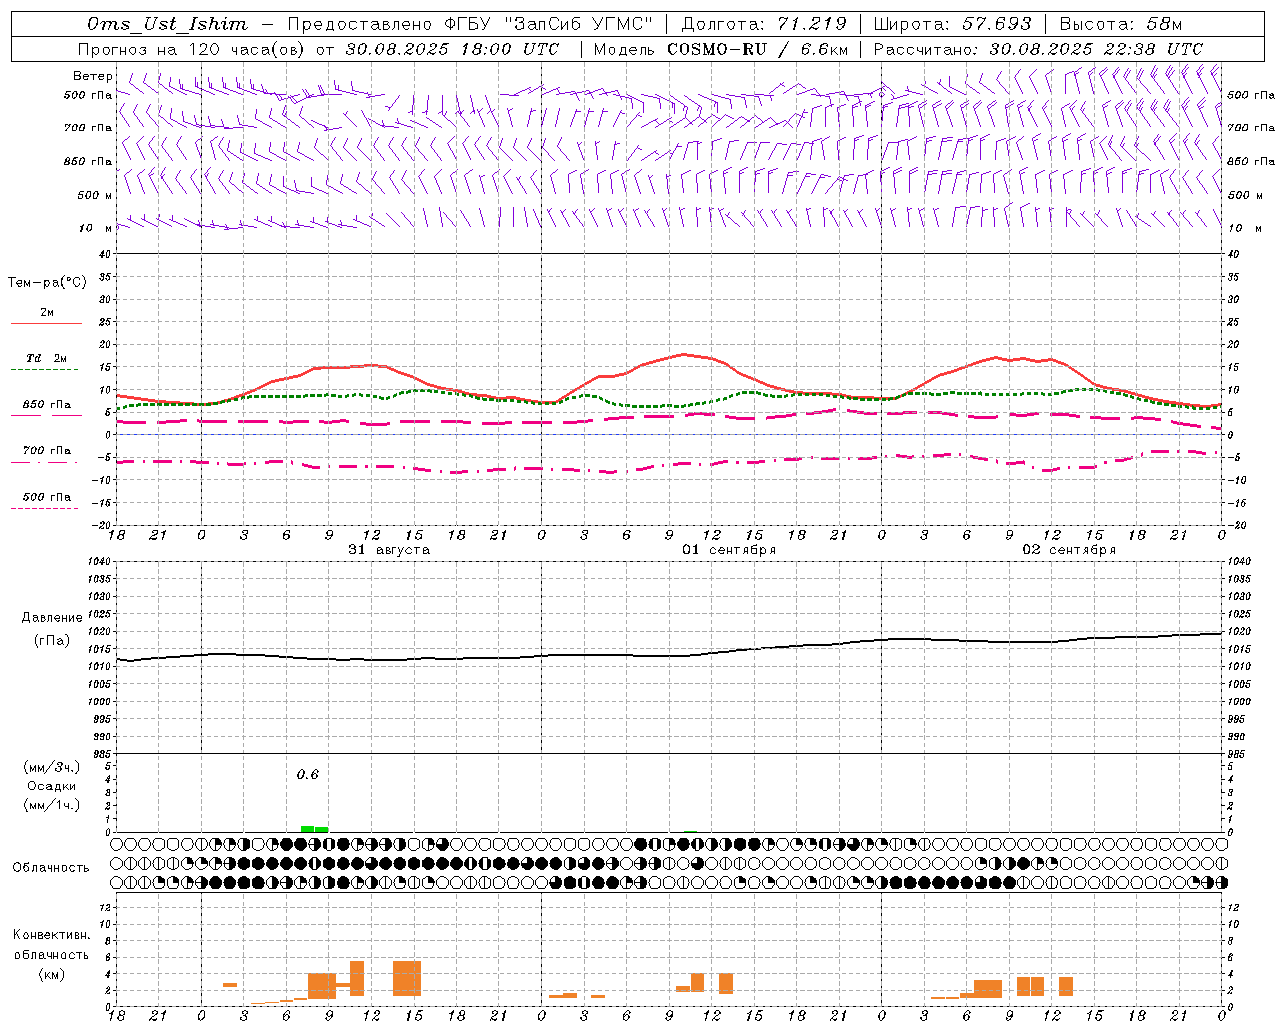Click the 0.6 precipitation amount value

(307, 775)
